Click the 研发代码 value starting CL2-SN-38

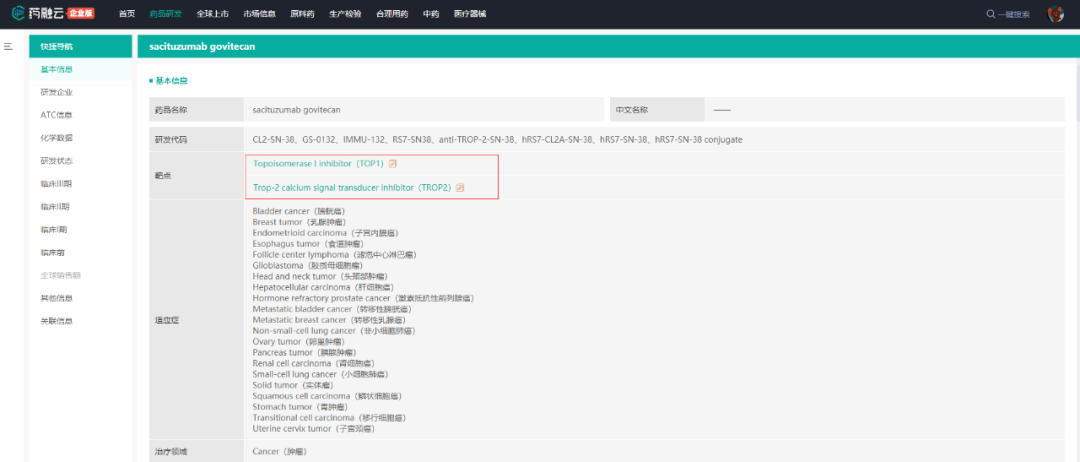point(497,140)
